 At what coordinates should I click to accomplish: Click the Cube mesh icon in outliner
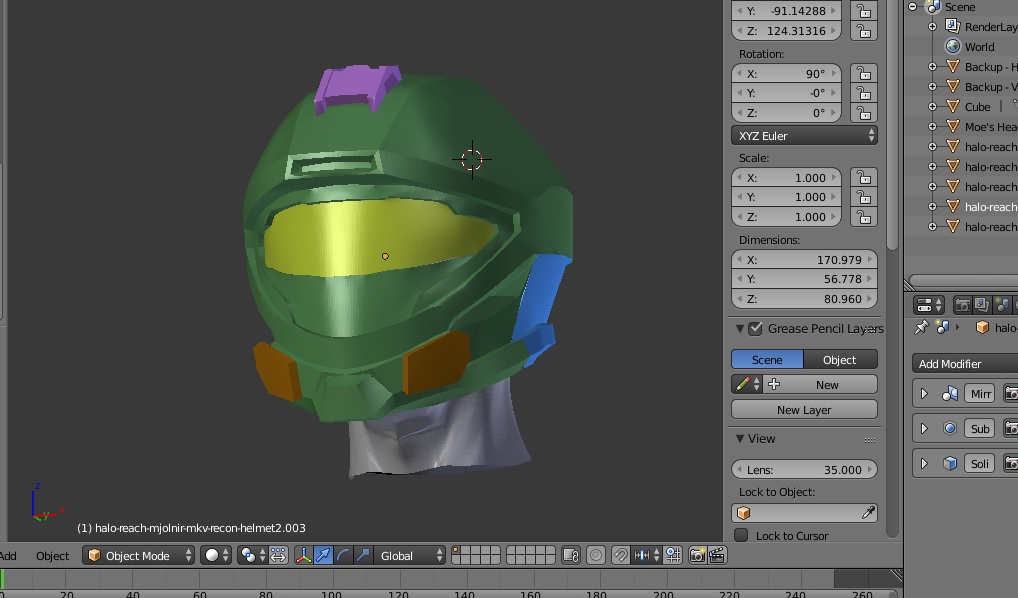pos(953,106)
